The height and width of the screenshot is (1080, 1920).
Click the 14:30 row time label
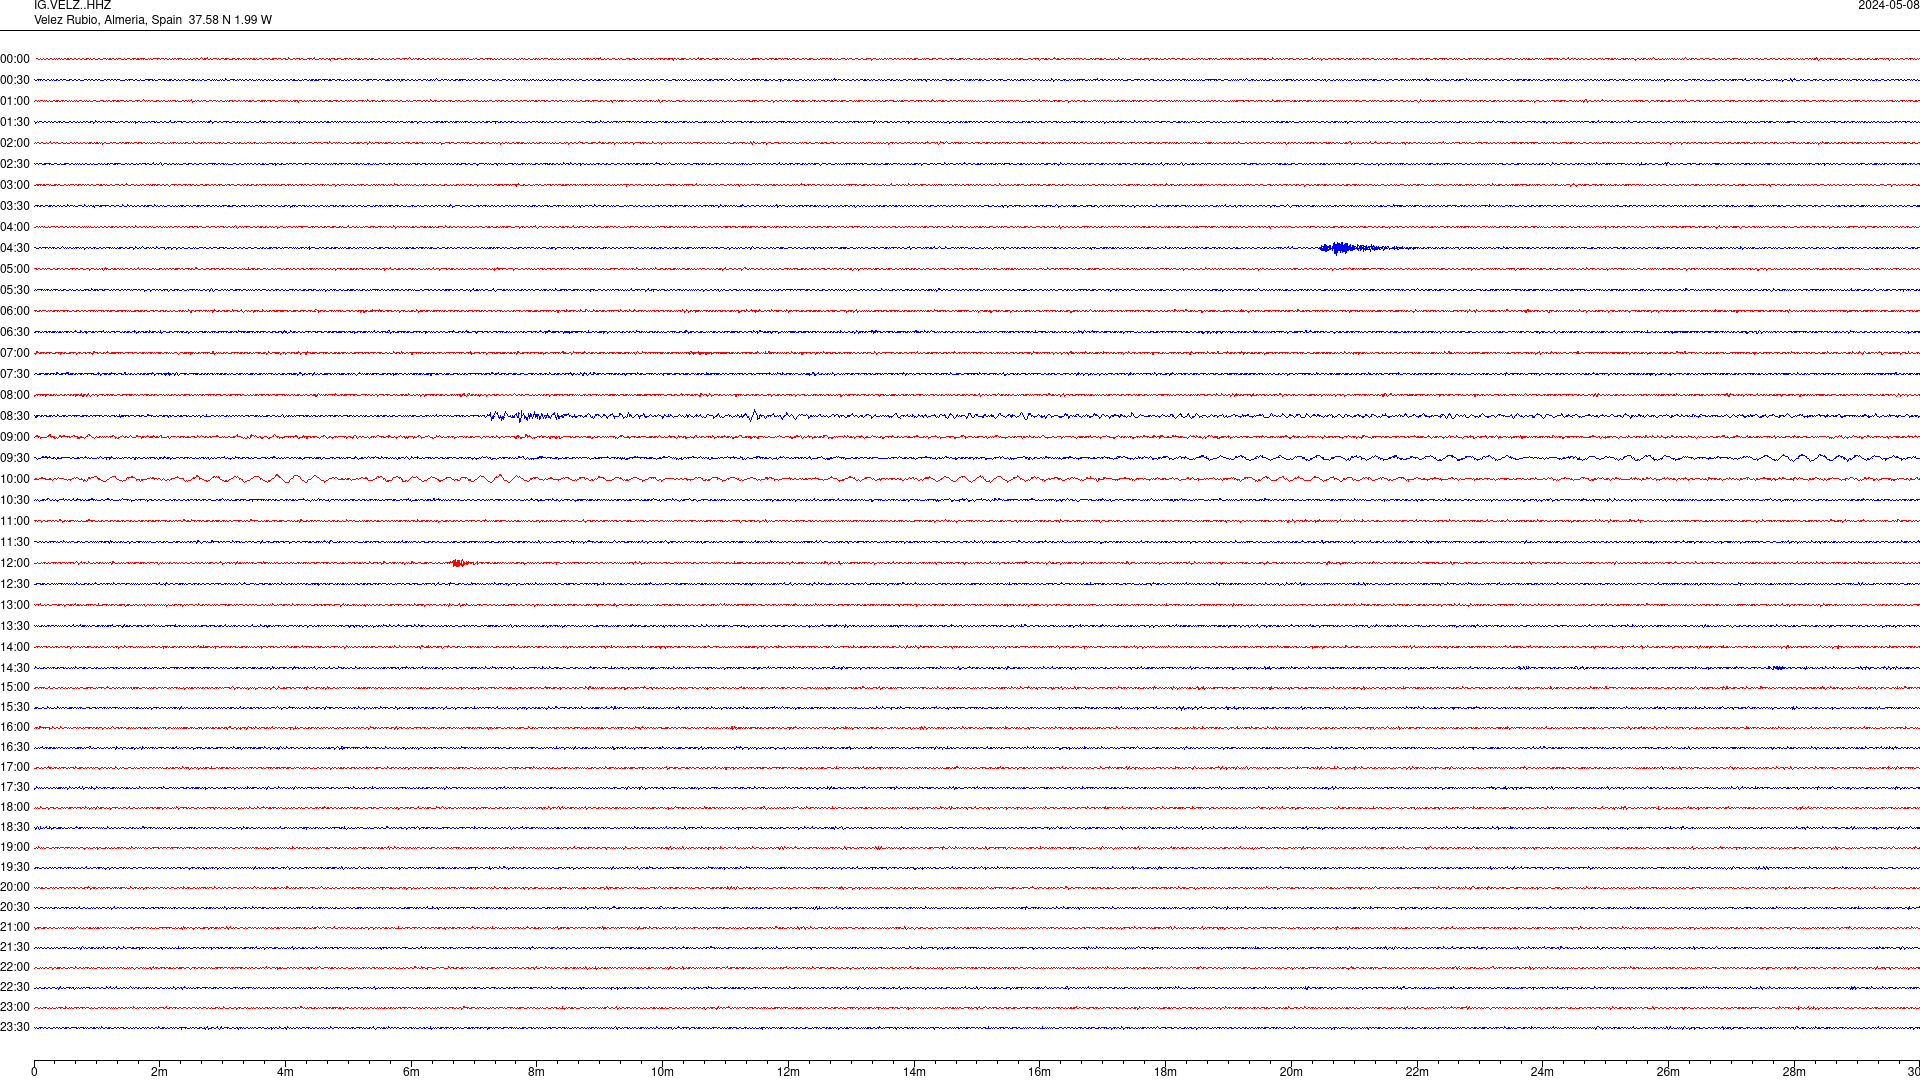[15, 668]
